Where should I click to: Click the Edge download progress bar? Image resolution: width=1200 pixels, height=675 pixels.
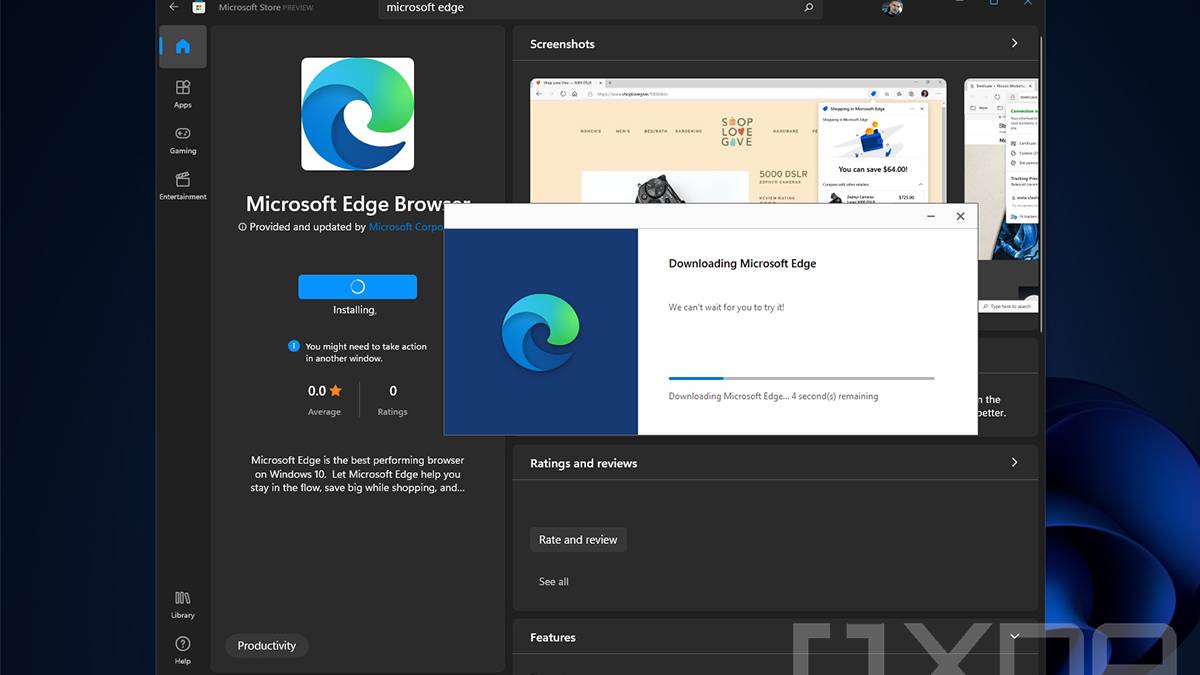click(800, 379)
